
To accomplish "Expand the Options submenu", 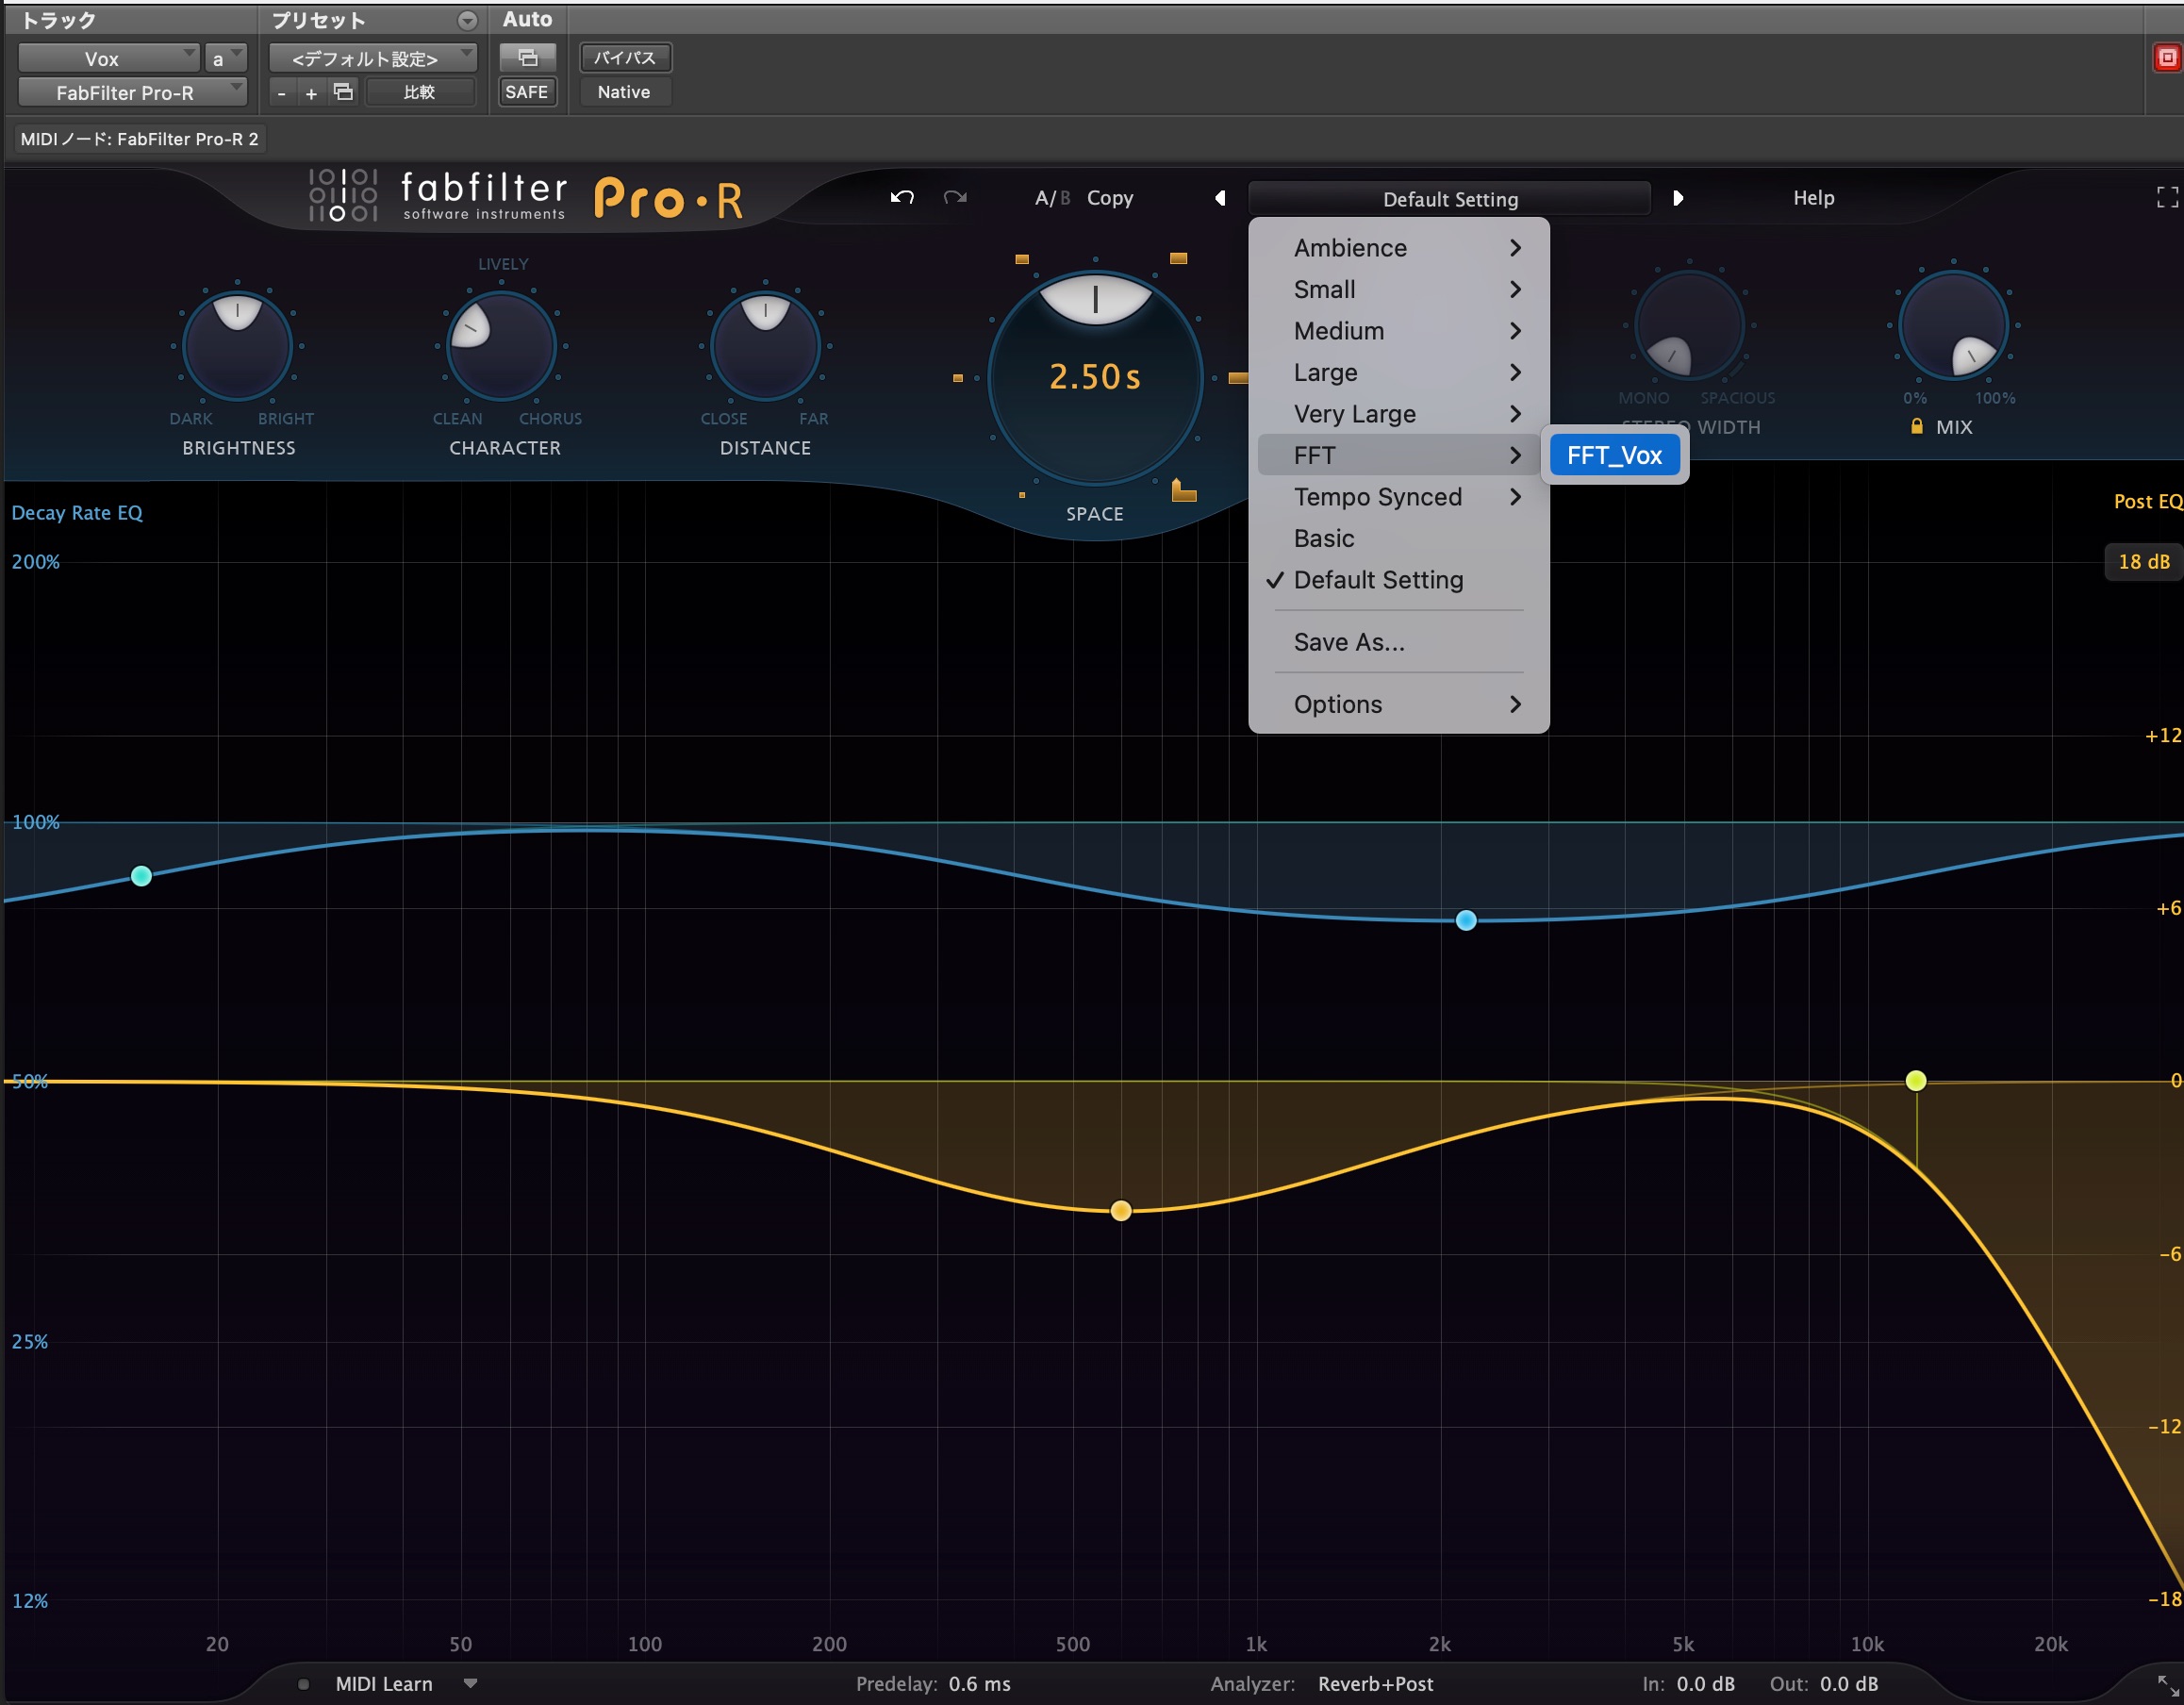I will (1399, 704).
